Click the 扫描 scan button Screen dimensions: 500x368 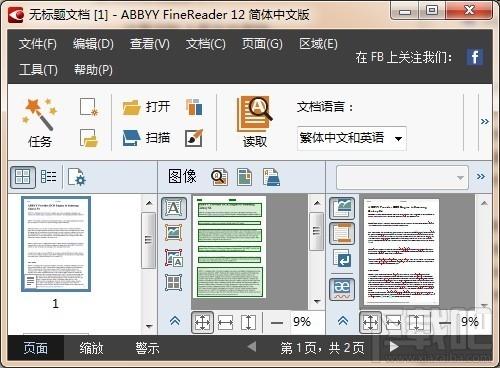tap(146, 138)
